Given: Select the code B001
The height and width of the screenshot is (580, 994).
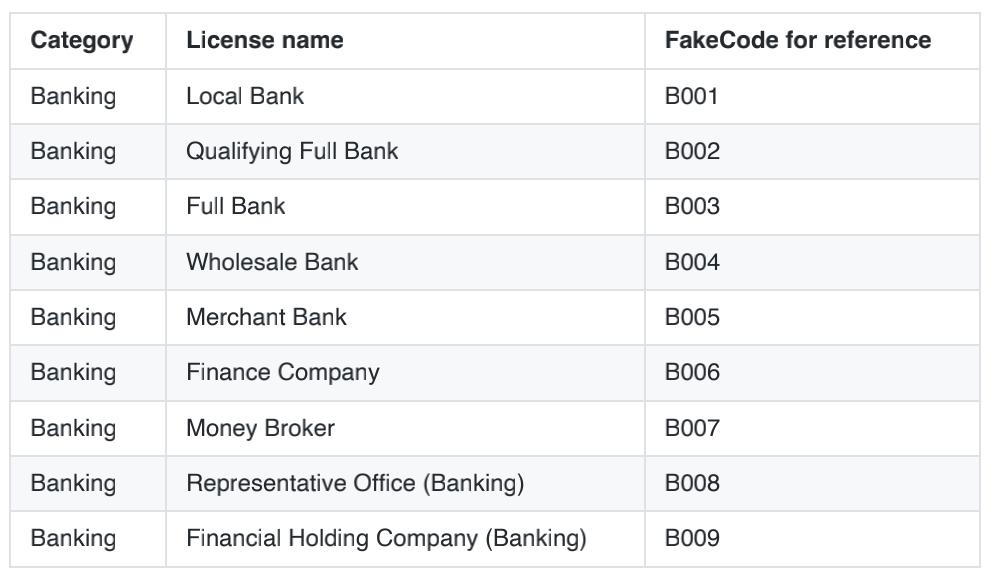Looking at the screenshot, I should (x=692, y=97).
